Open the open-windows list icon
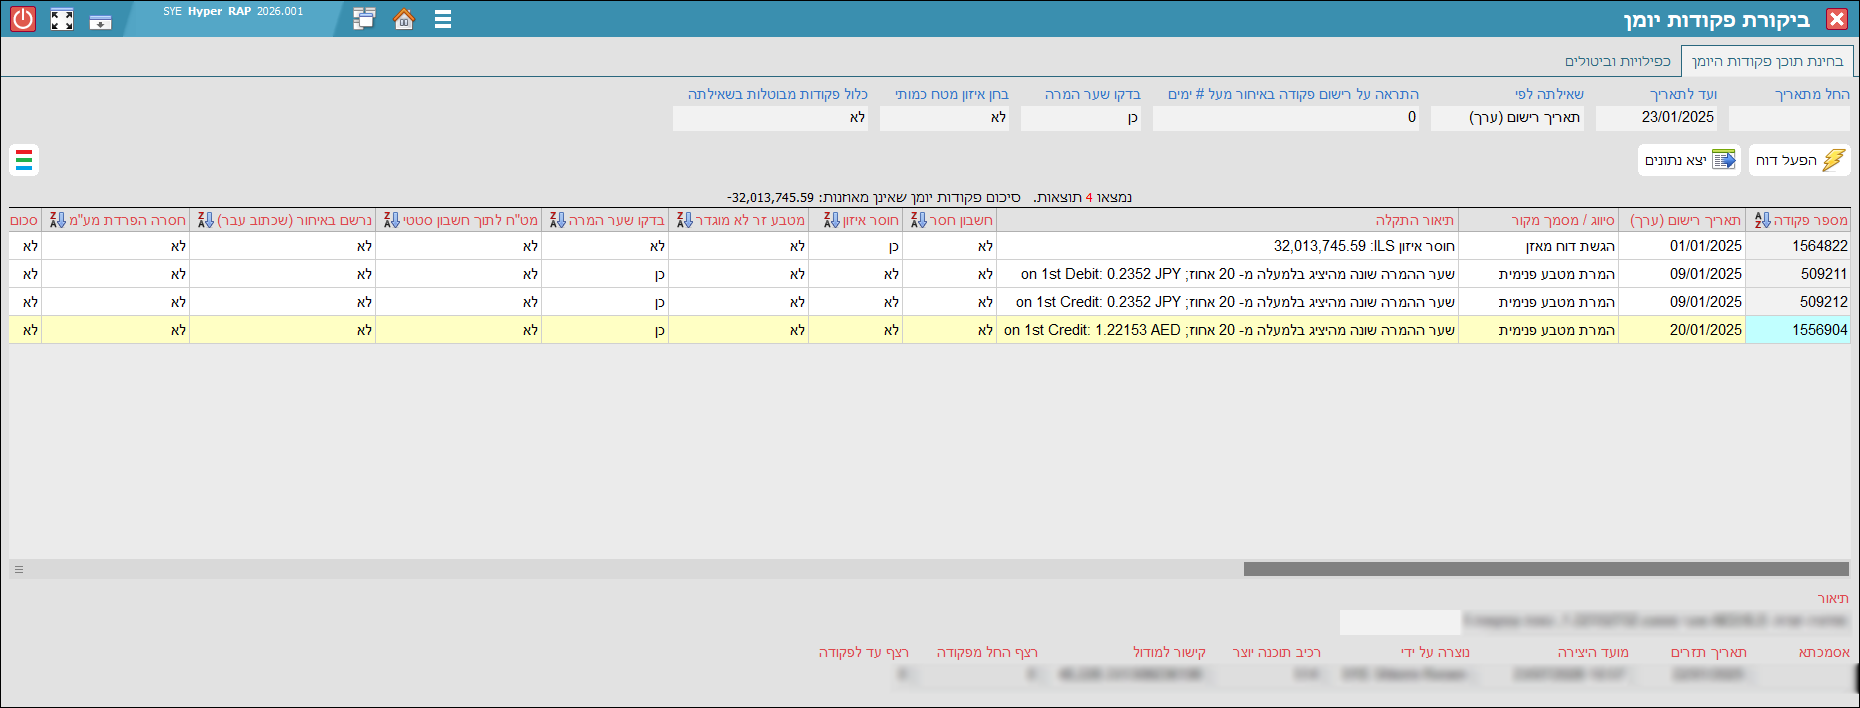The image size is (1860, 708). (x=364, y=19)
